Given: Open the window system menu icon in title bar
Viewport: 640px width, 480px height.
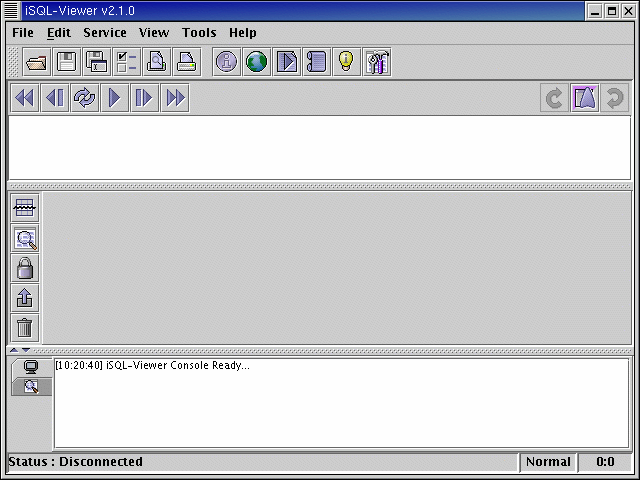Looking at the screenshot, I should (11, 11).
